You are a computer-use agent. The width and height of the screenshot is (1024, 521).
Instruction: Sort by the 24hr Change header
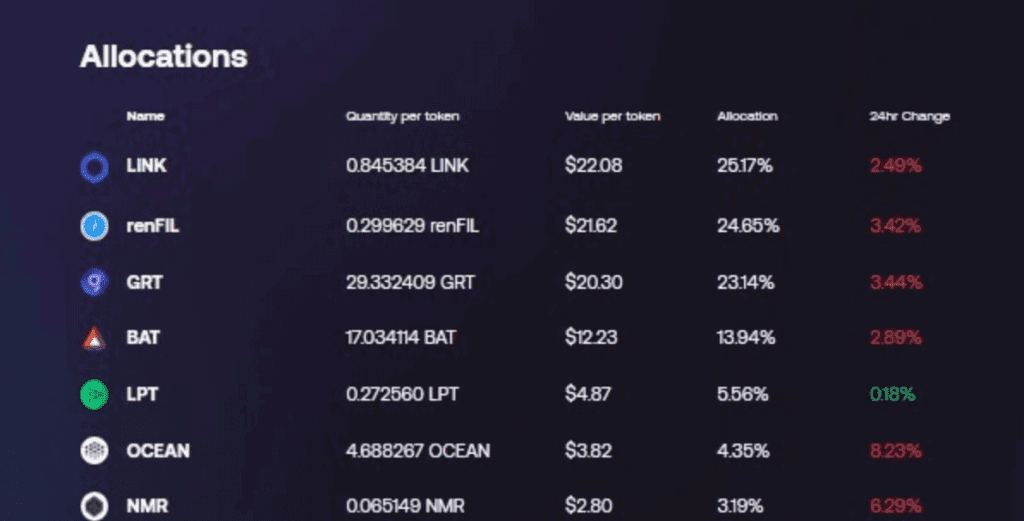pyautogui.click(x=909, y=116)
